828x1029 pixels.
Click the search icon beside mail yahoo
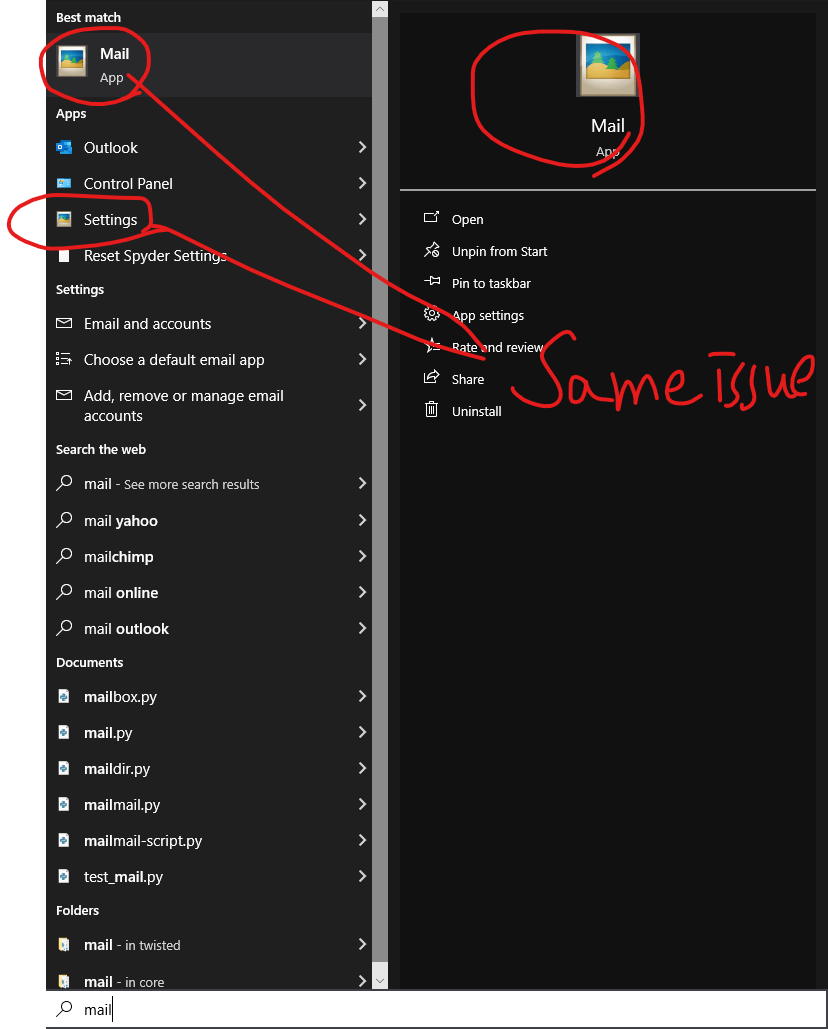click(x=64, y=520)
